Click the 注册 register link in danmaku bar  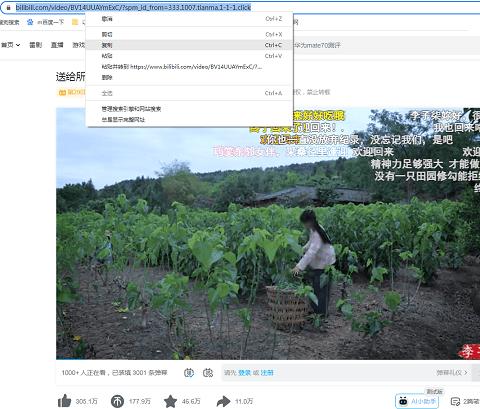tap(267, 373)
